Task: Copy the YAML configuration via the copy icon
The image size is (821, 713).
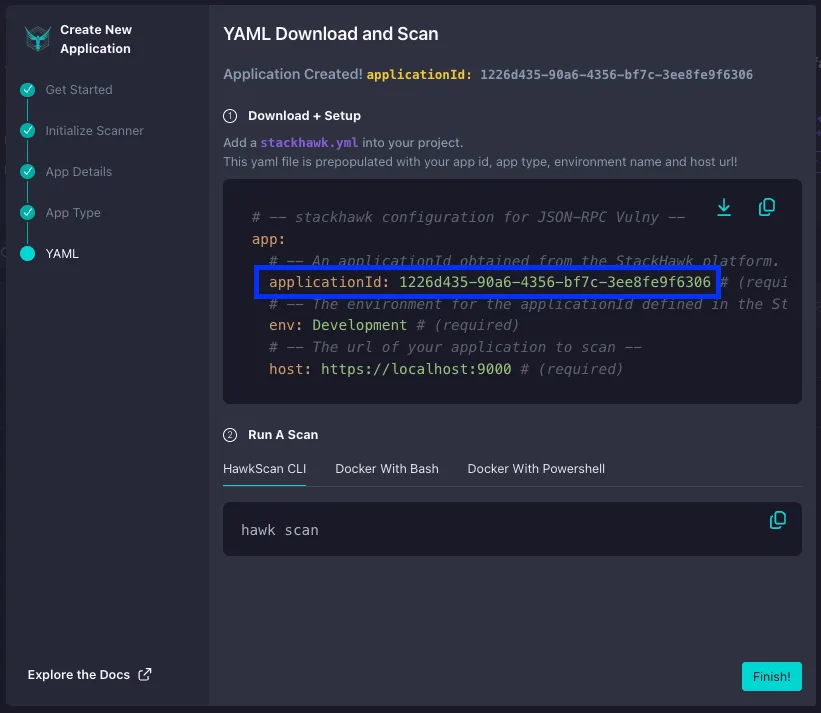Action: (767, 207)
